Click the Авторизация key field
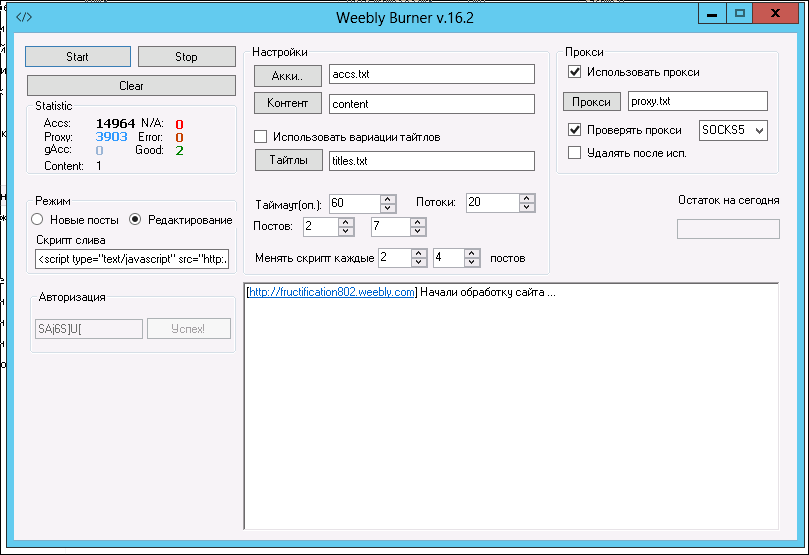Screen dimensions: 809x555 tap(89, 329)
